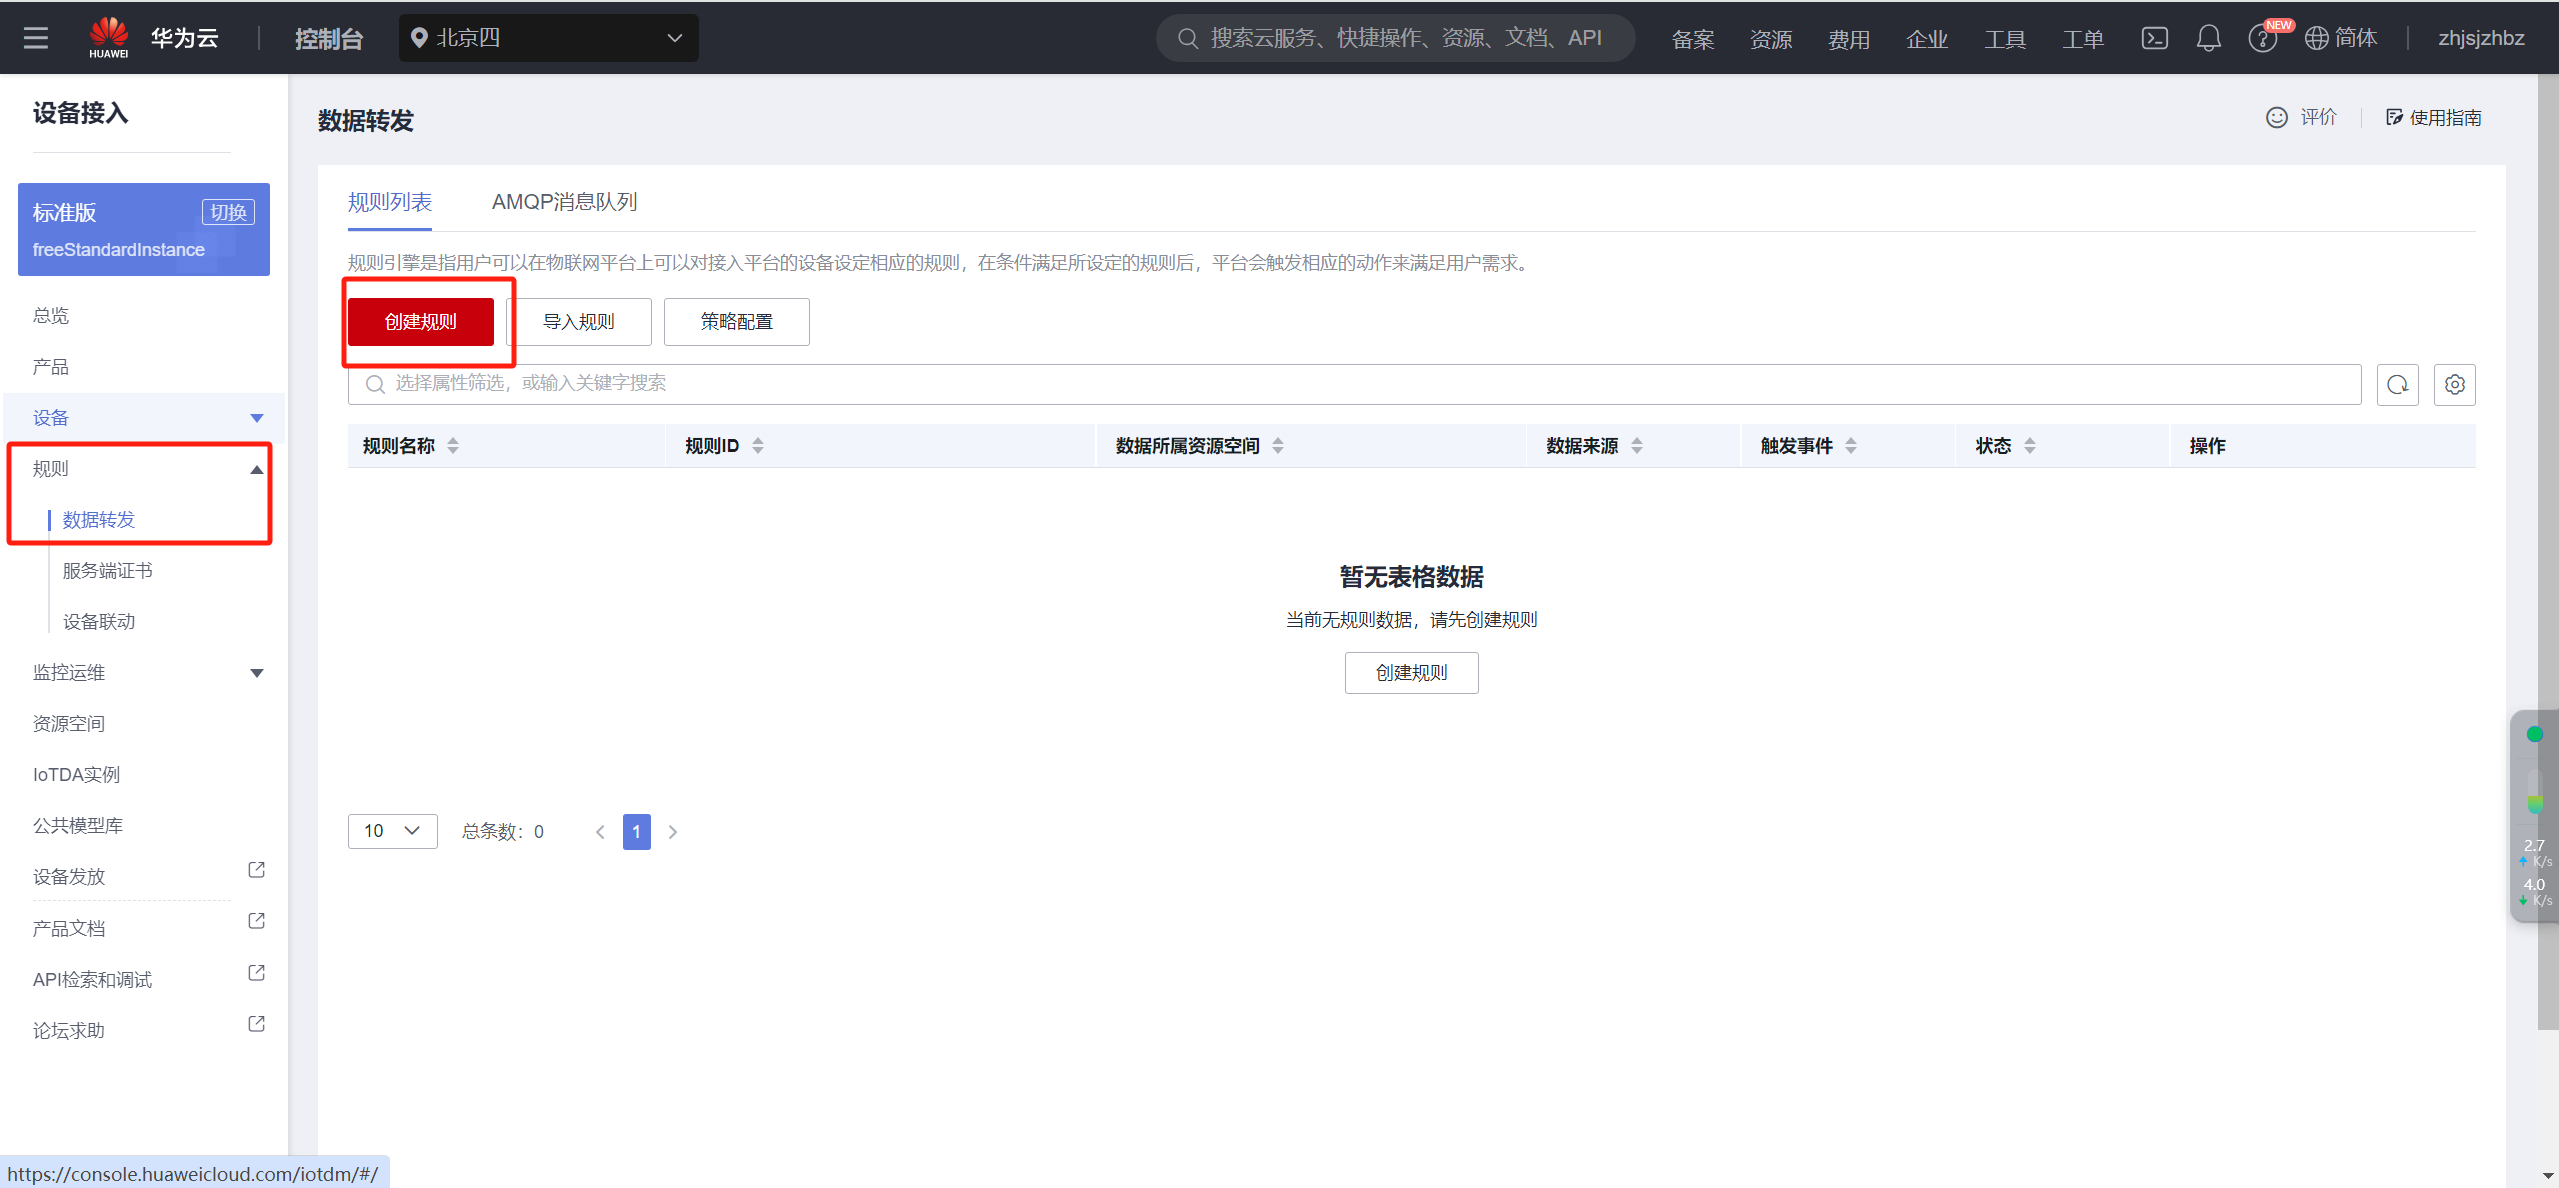Open table column settings gear
The image size is (2559, 1188).
point(2454,384)
